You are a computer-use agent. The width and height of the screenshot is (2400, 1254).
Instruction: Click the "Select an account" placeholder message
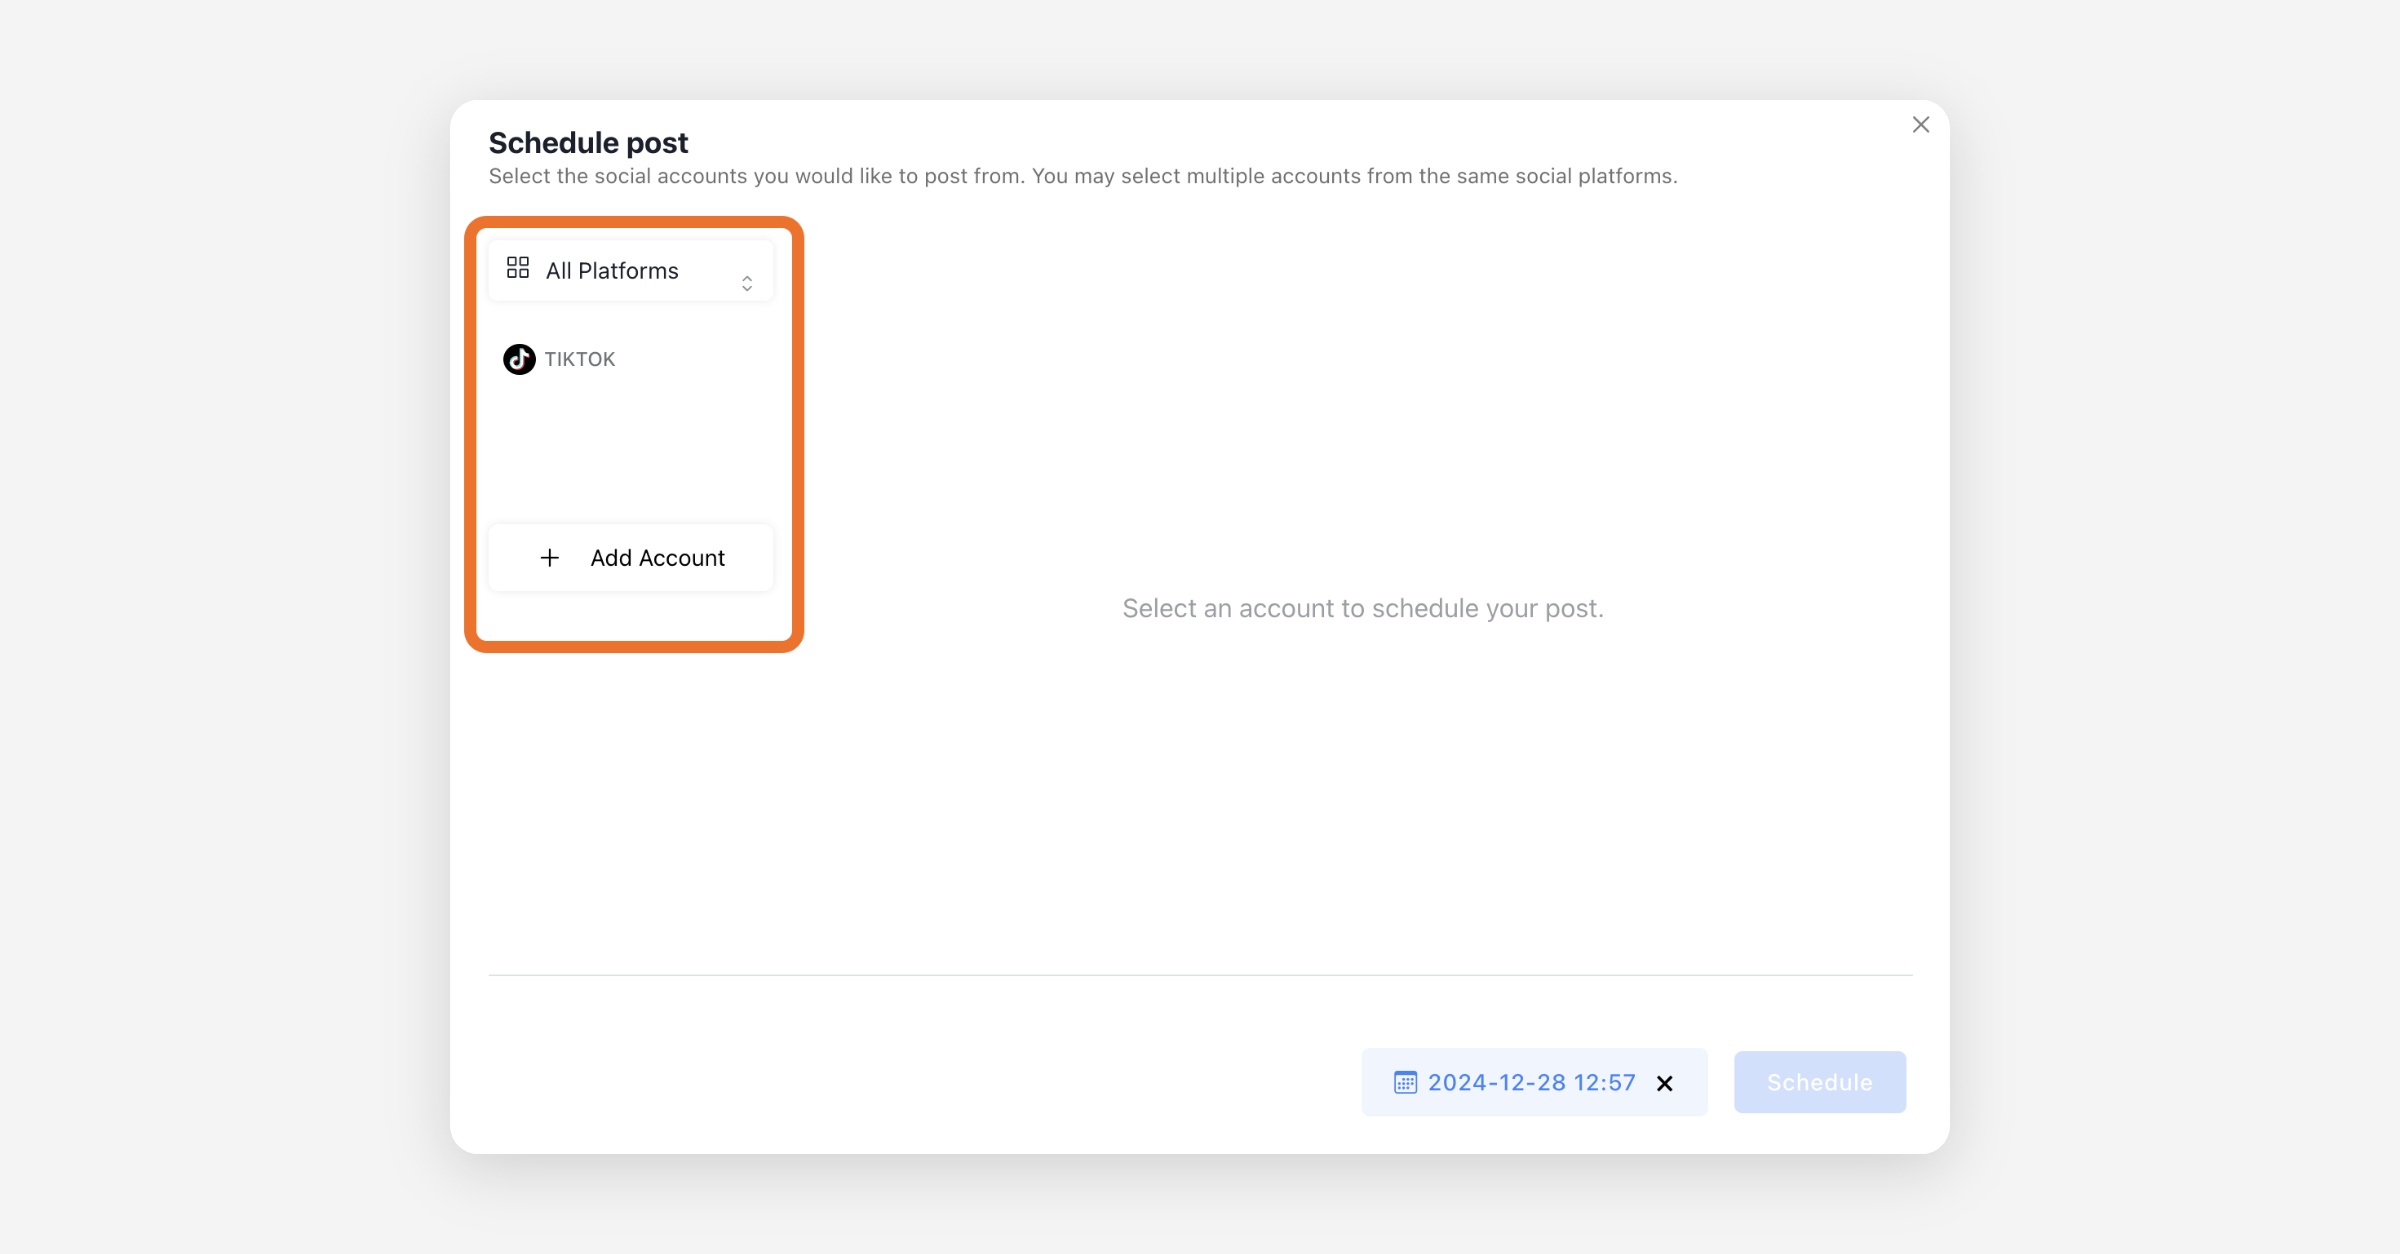1362,608
